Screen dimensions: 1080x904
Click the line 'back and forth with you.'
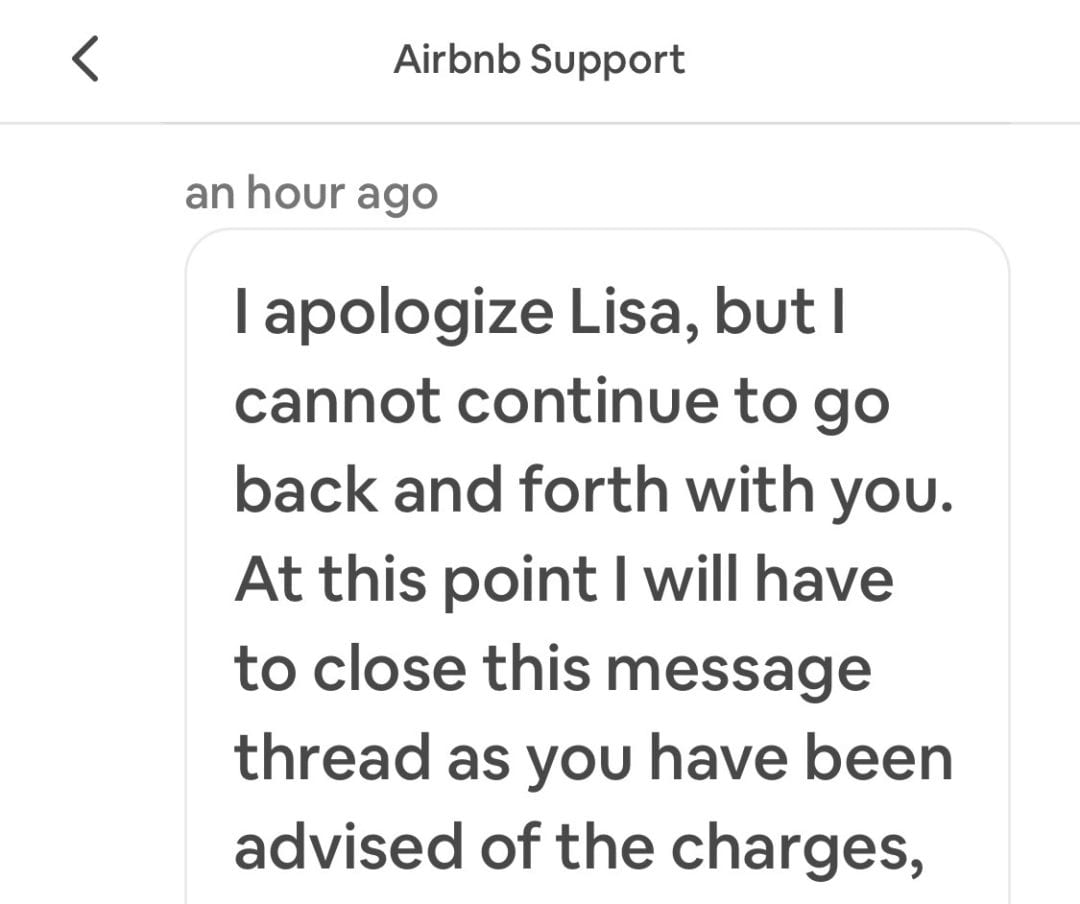[x=594, y=492]
